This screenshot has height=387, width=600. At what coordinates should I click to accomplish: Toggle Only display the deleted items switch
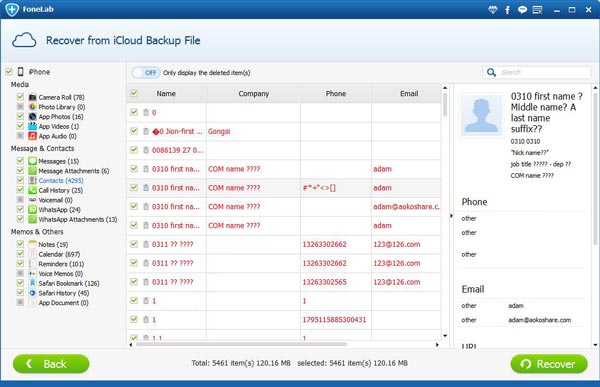click(146, 72)
